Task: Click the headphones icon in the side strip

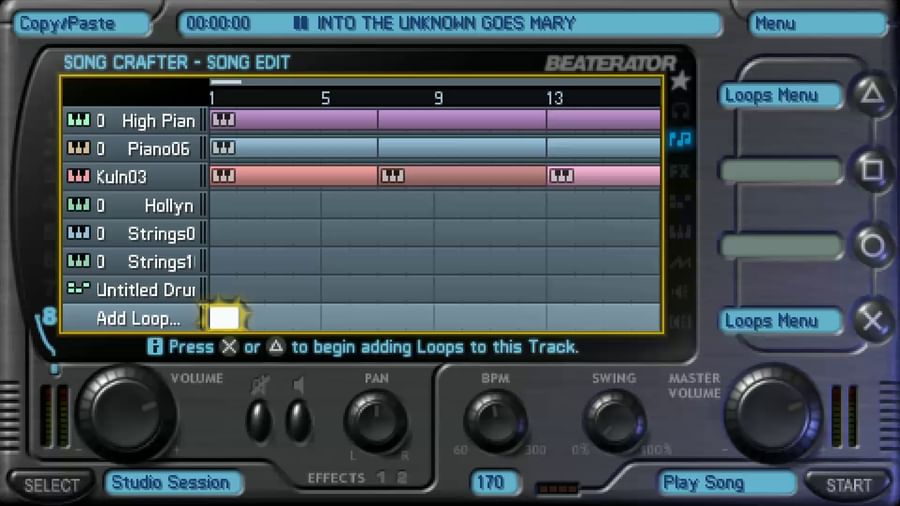Action: [680, 110]
